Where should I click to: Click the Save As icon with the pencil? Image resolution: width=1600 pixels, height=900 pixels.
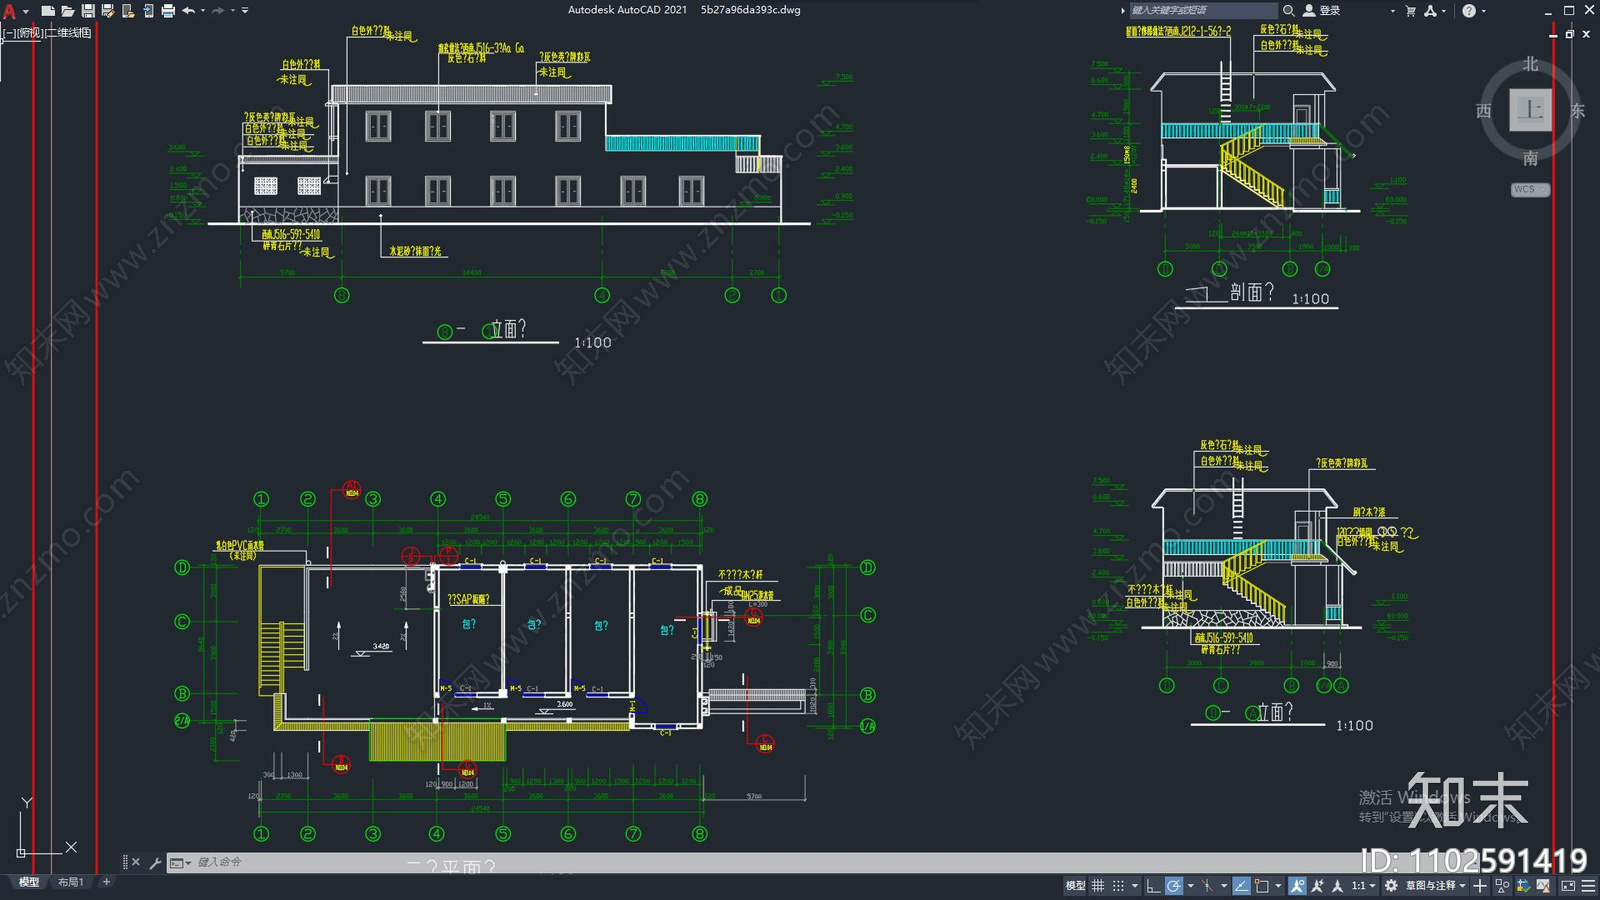click(x=108, y=11)
